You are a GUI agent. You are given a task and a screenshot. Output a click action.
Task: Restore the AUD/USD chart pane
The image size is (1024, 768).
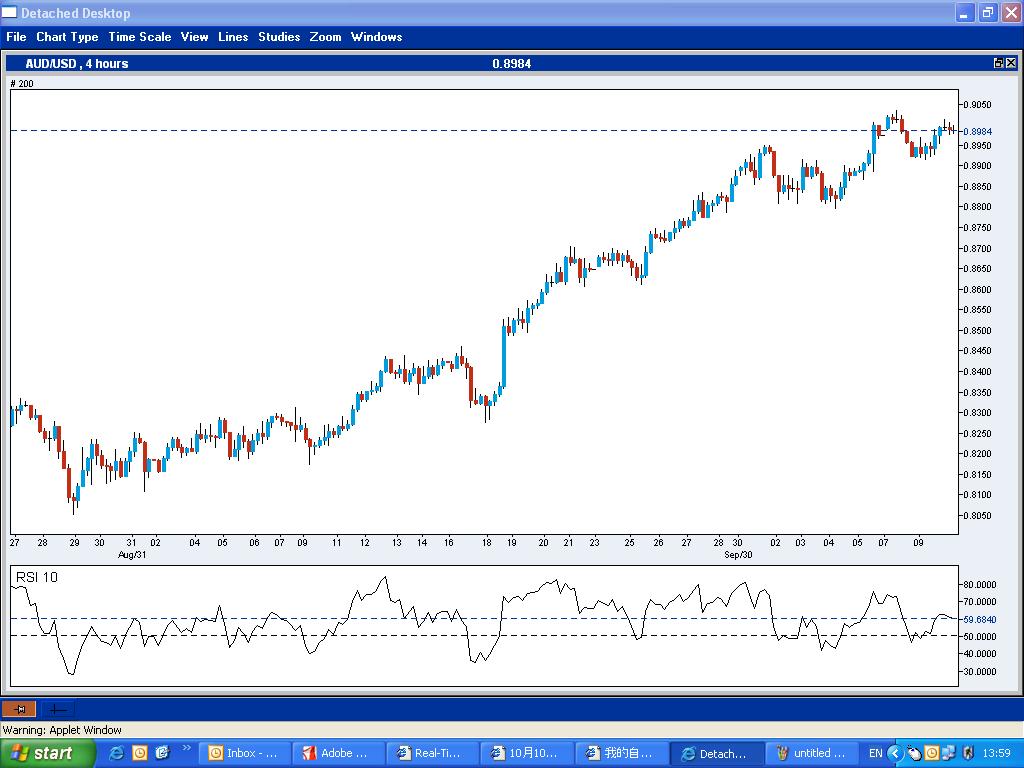999,63
